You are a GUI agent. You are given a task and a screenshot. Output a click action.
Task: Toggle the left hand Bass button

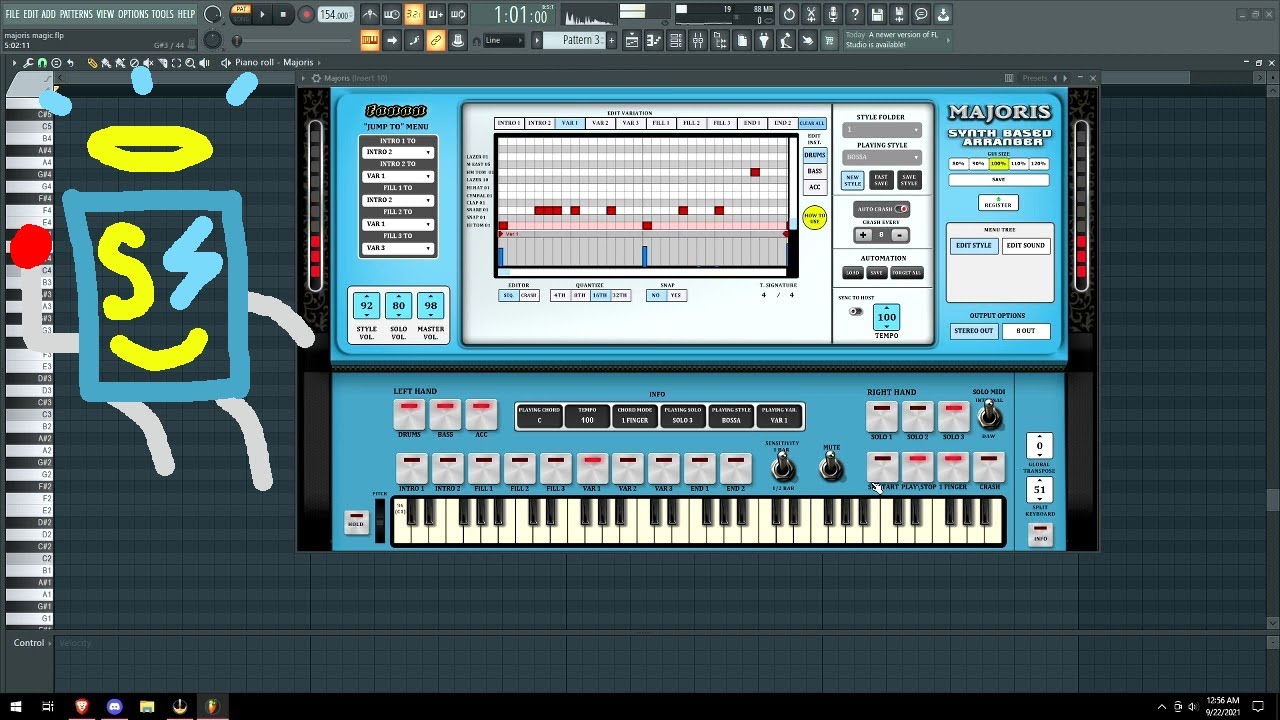point(445,416)
